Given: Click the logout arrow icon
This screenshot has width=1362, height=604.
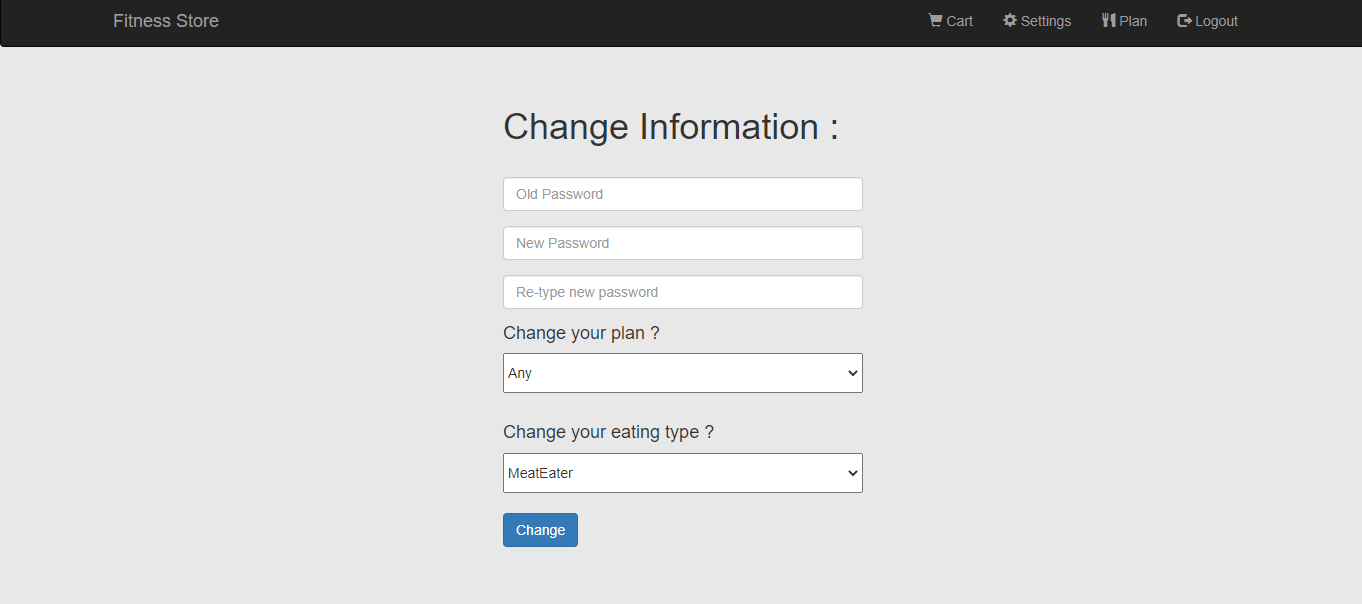Looking at the screenshot, I should coord(1183,20).
